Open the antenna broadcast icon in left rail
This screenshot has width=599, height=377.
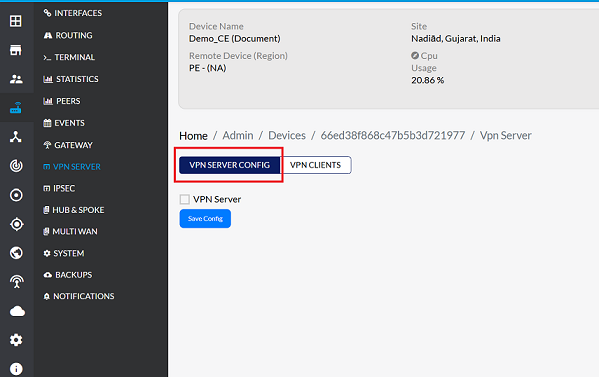(16, 282)
